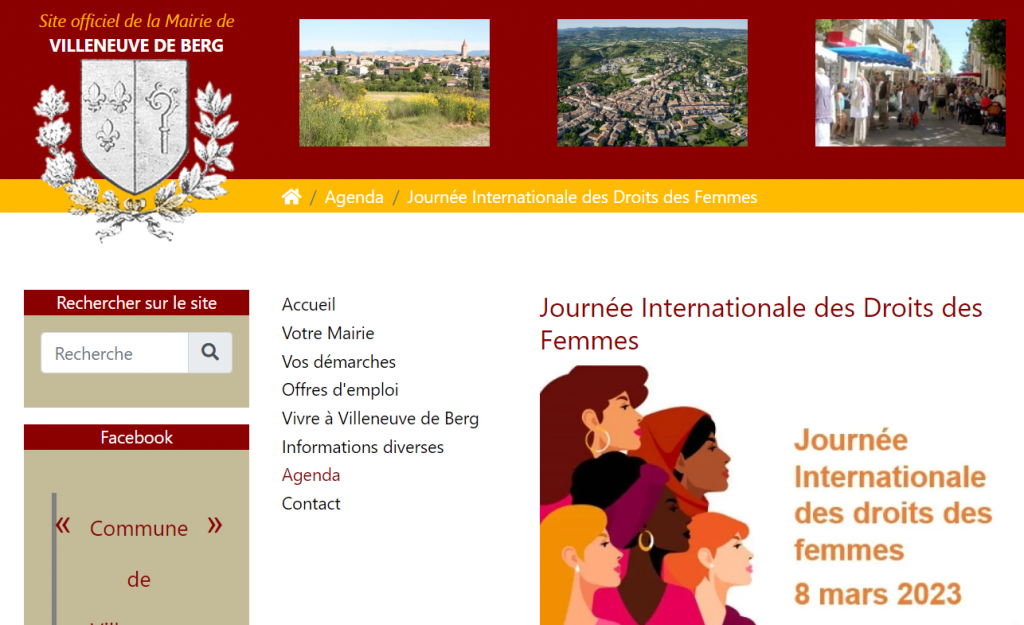The width and height of the screenshot is (1024, 625).
Task: Open Informations diverses section
Action: pos(363,447)
